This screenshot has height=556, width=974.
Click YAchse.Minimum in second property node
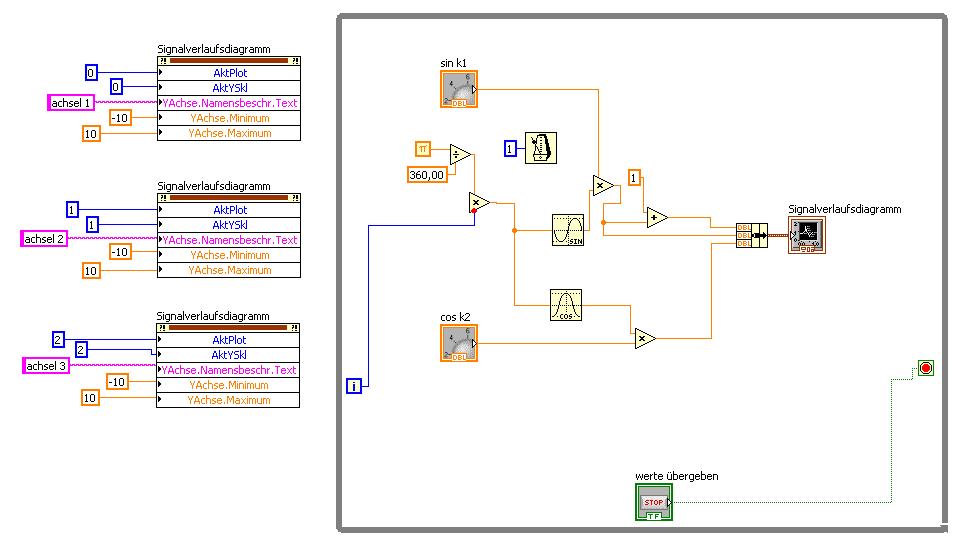click(229, 255)
